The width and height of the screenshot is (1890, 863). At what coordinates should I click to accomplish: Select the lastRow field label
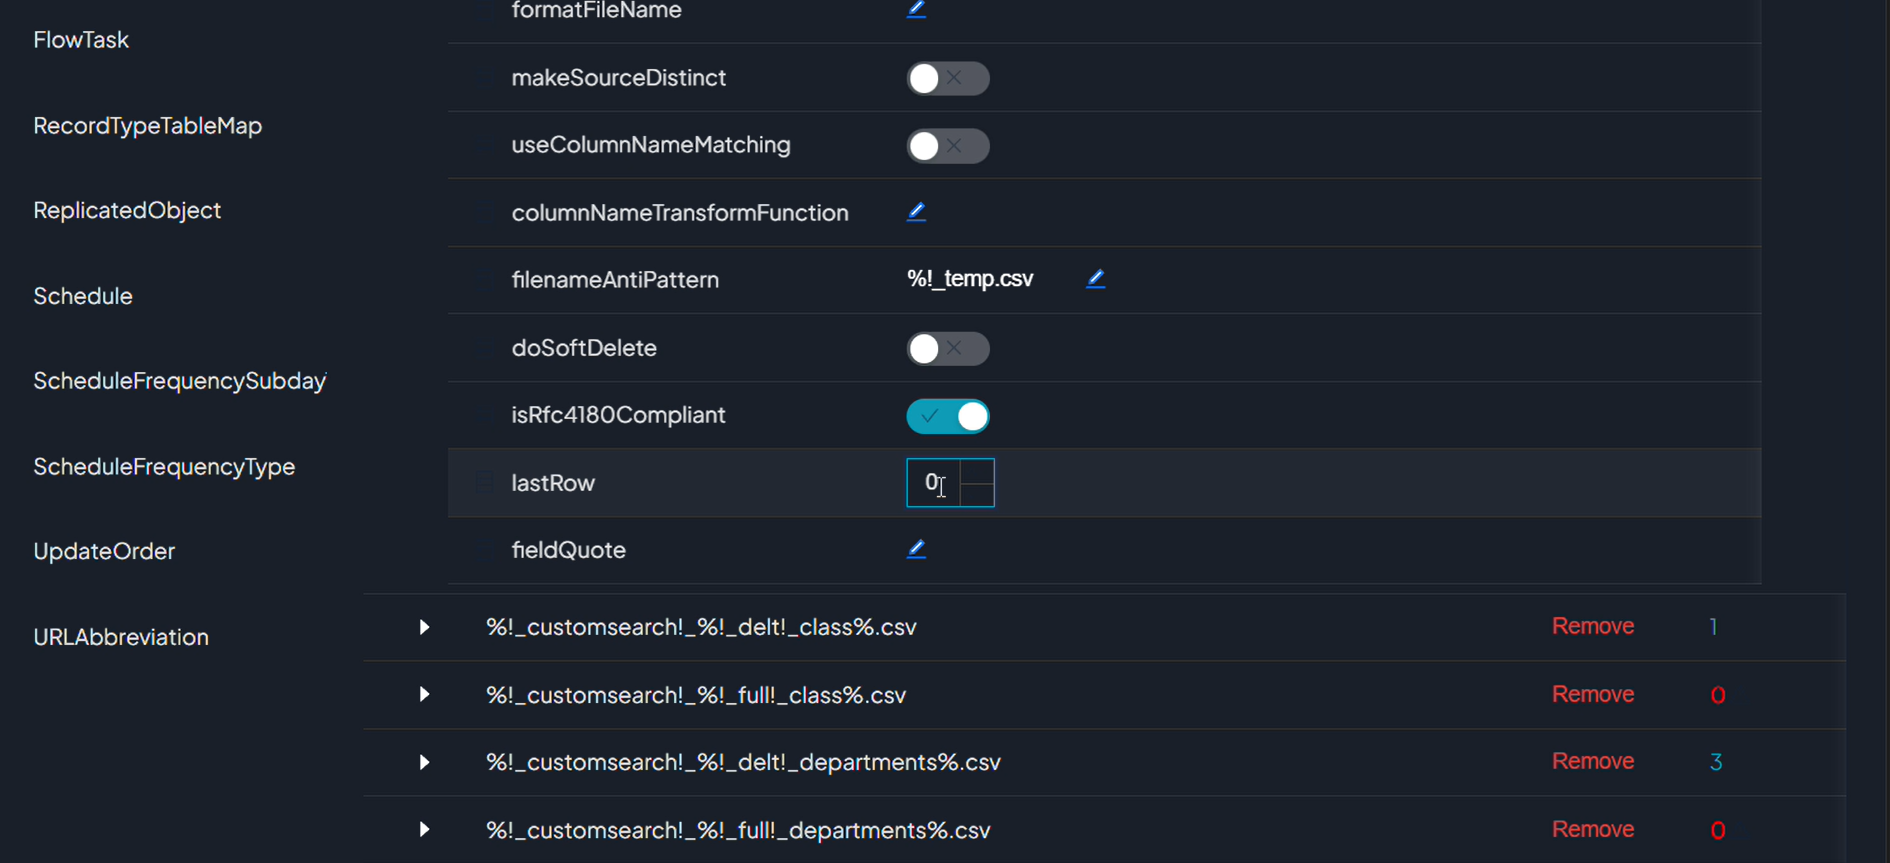tap(553, 483)
